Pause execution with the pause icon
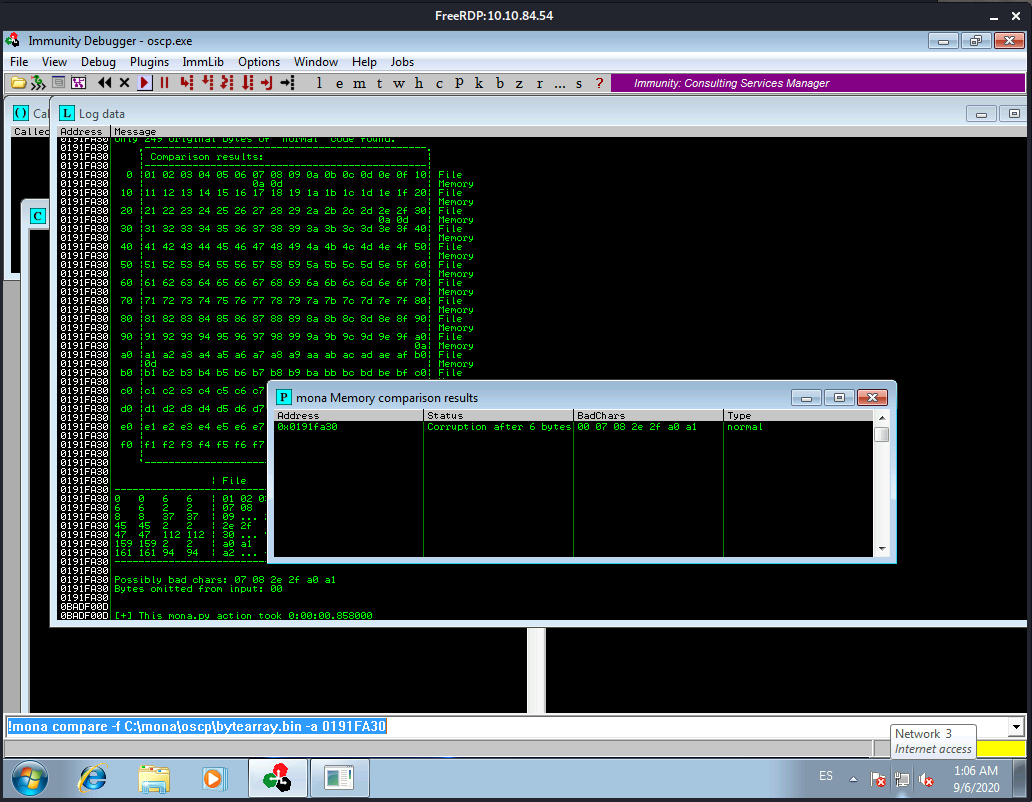Screen dimensions: 1032x802 coord(165,83)
